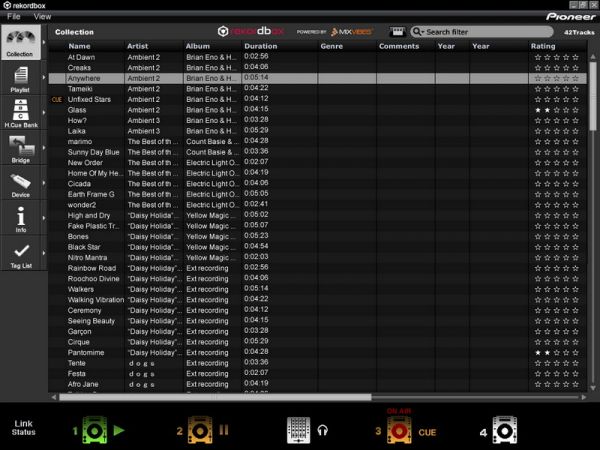Click the mixer icon in link status bar
The height and width of the screenshot is (450, 600).
(298, 430)
